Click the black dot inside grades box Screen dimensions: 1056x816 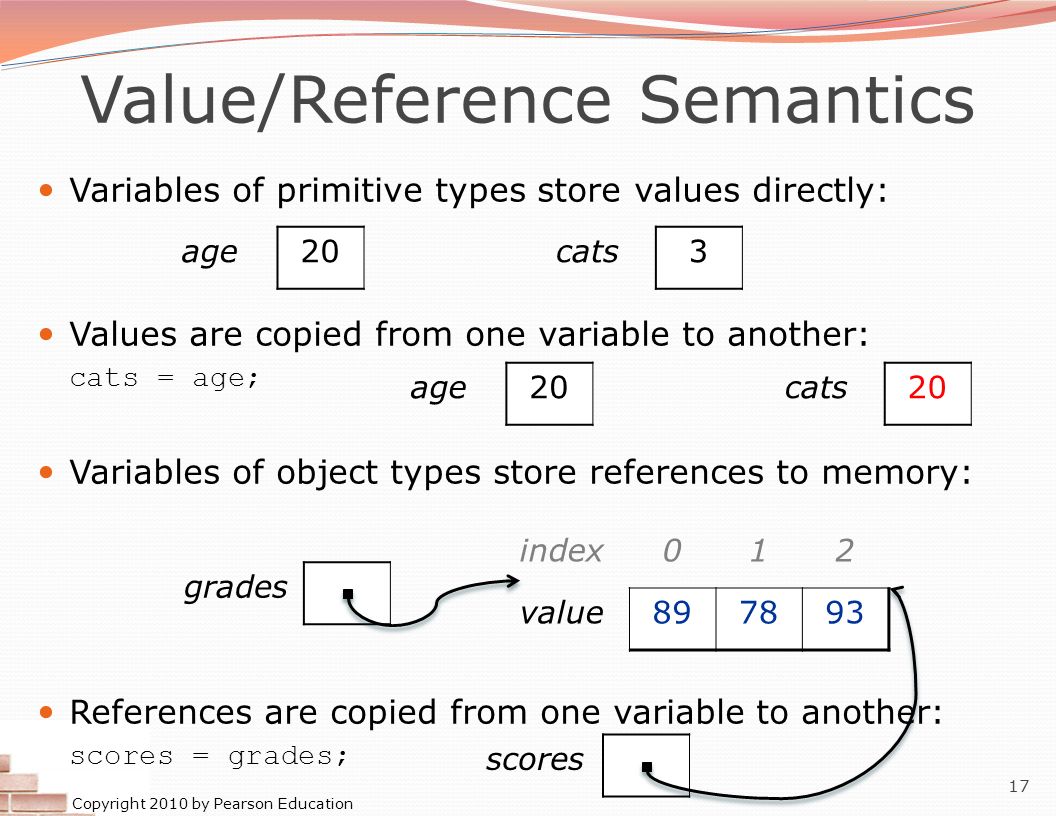348,594
